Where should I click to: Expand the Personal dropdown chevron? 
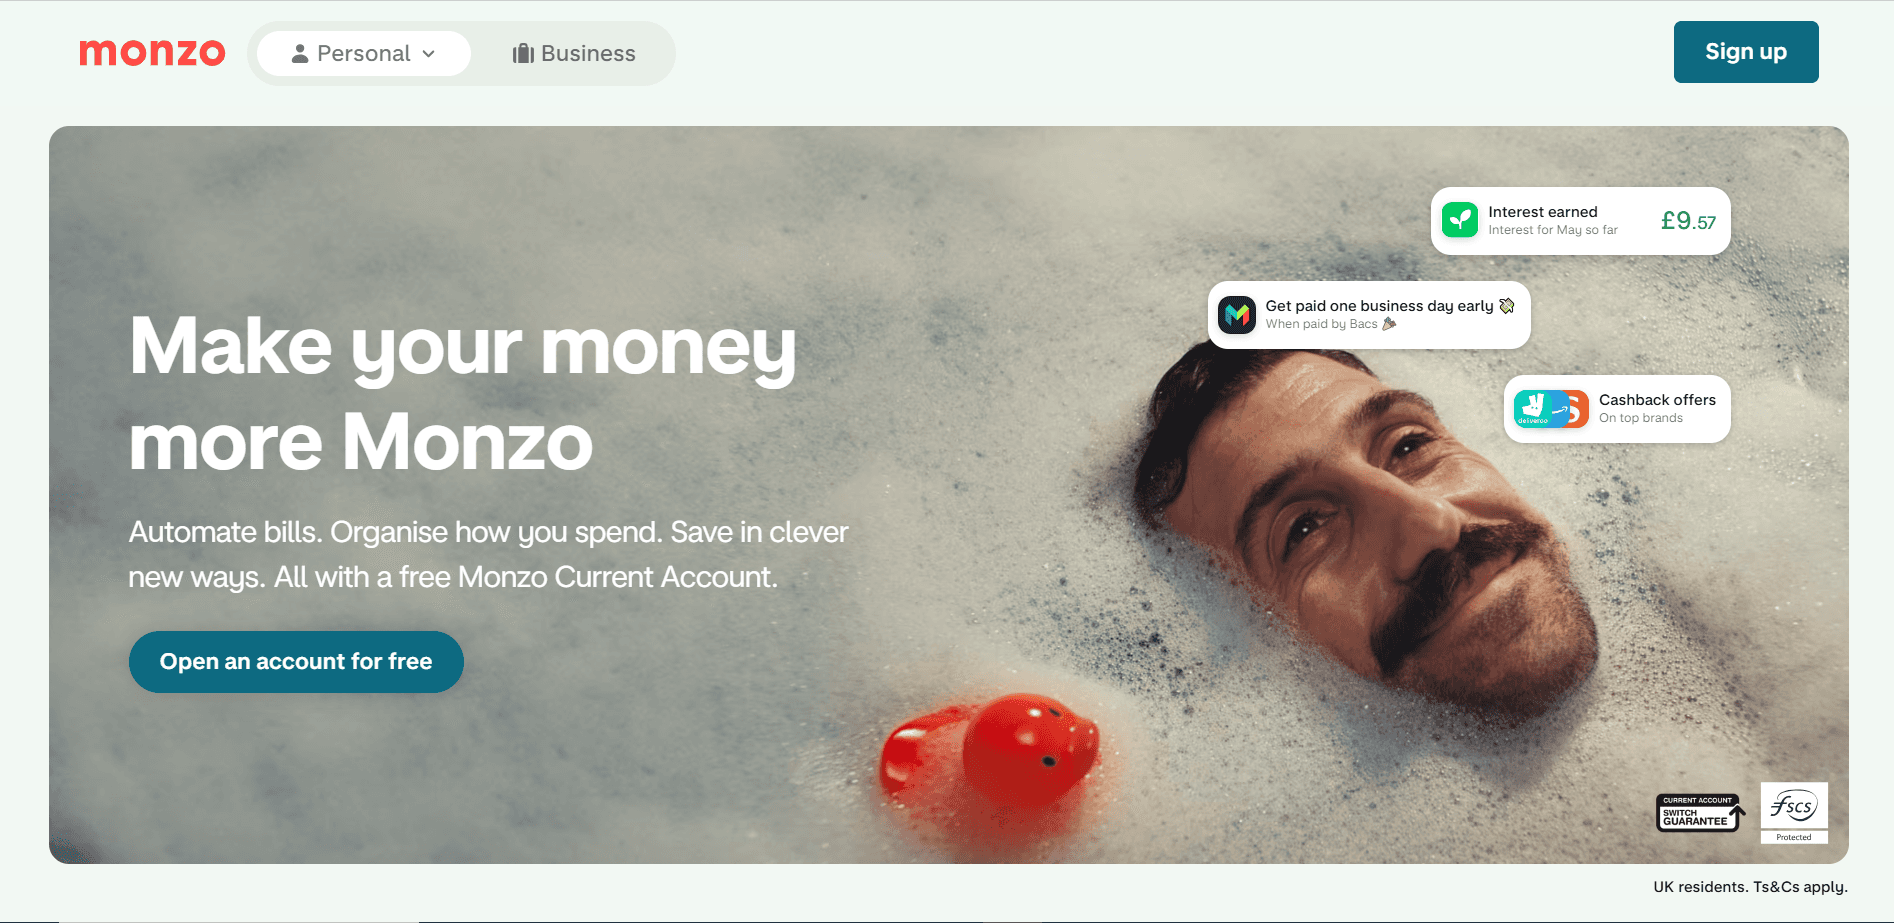tap(429, 54)
